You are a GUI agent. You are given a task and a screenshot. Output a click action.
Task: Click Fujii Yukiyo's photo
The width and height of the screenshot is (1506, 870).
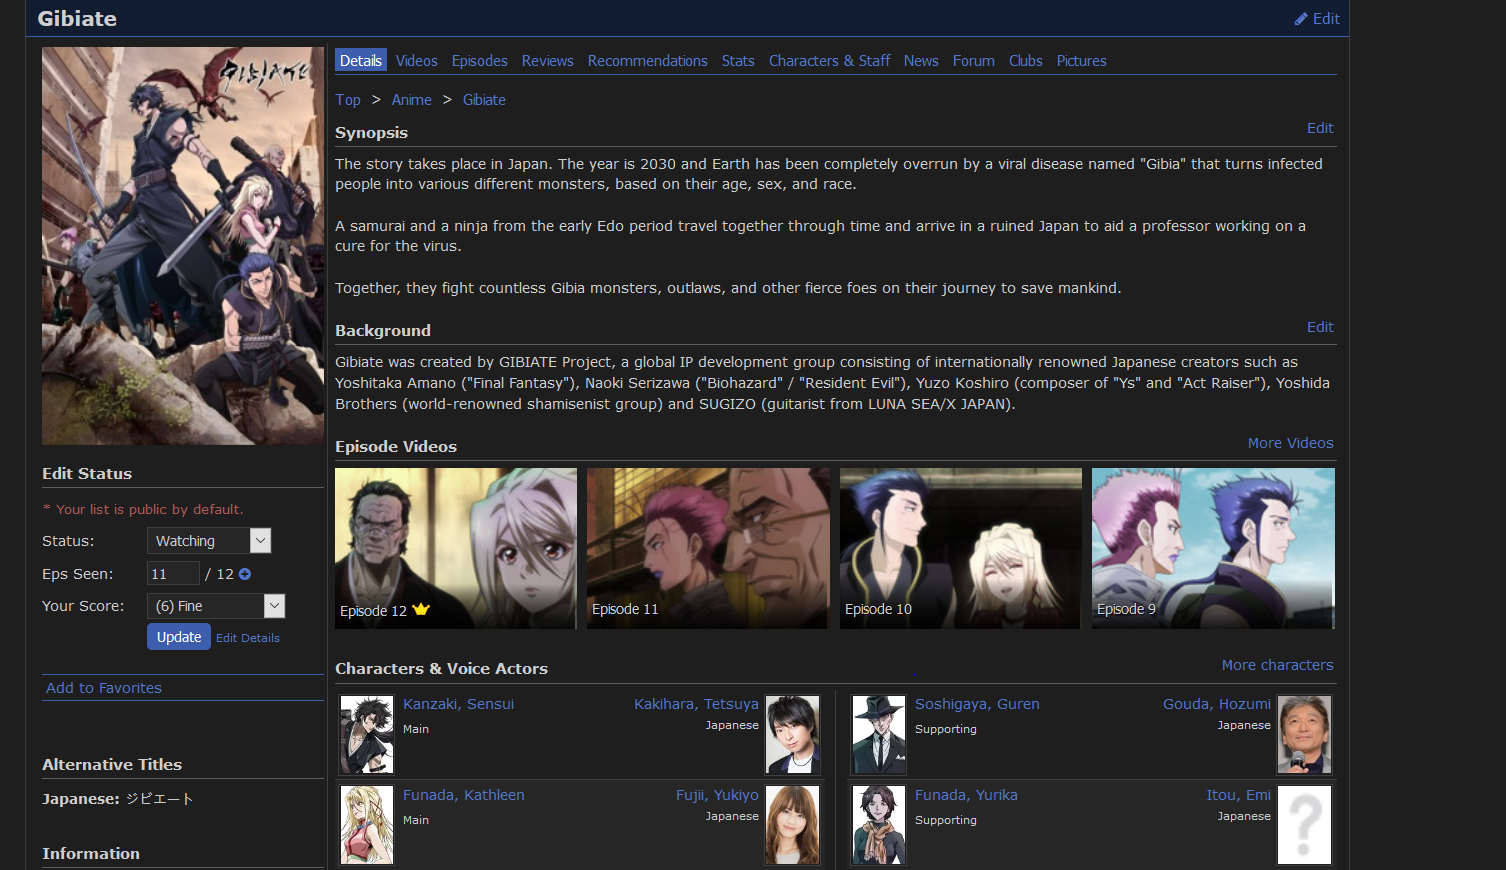[792, 825]
